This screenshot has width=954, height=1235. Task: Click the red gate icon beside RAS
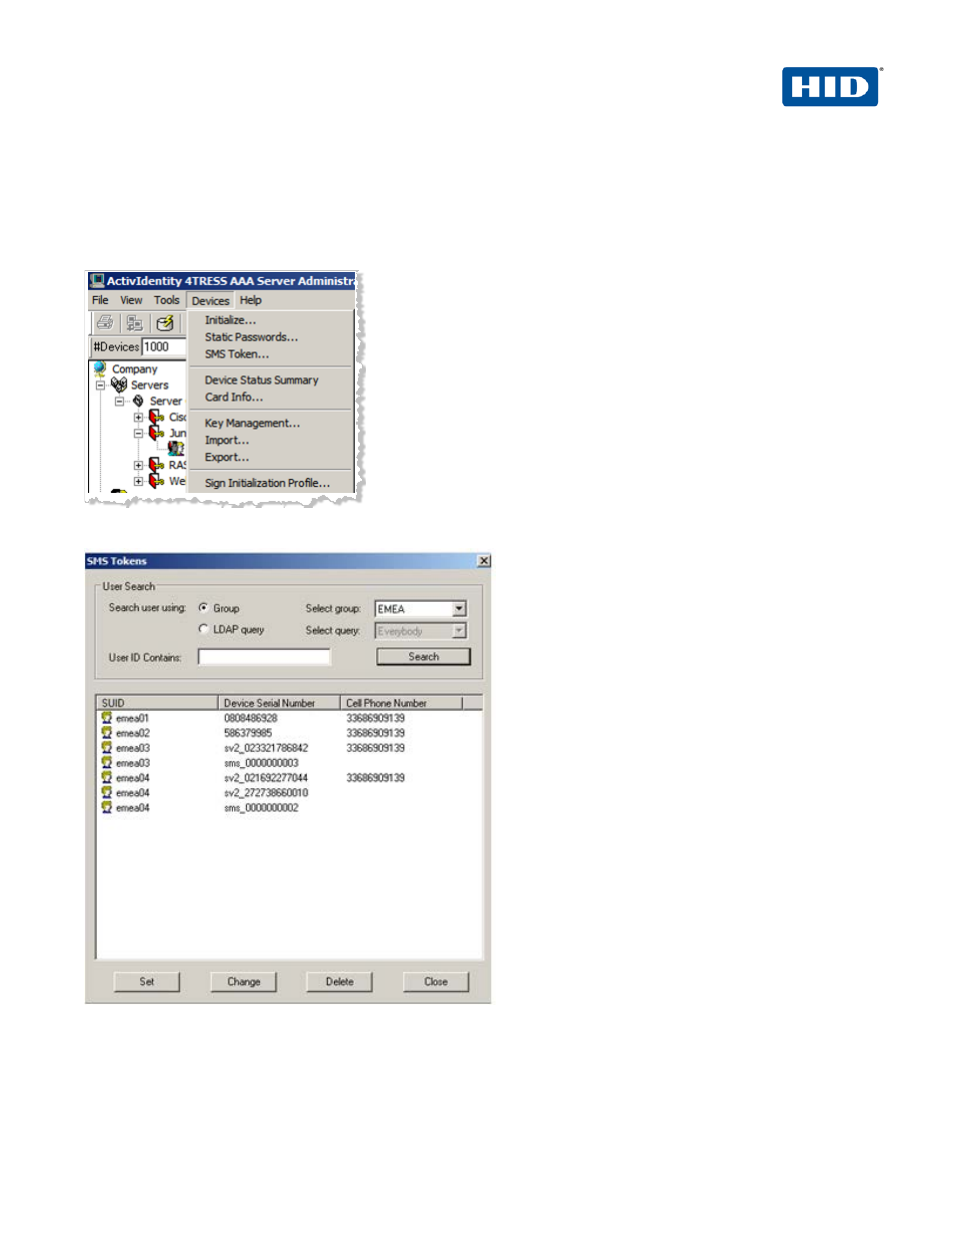(x=156, y=465)
